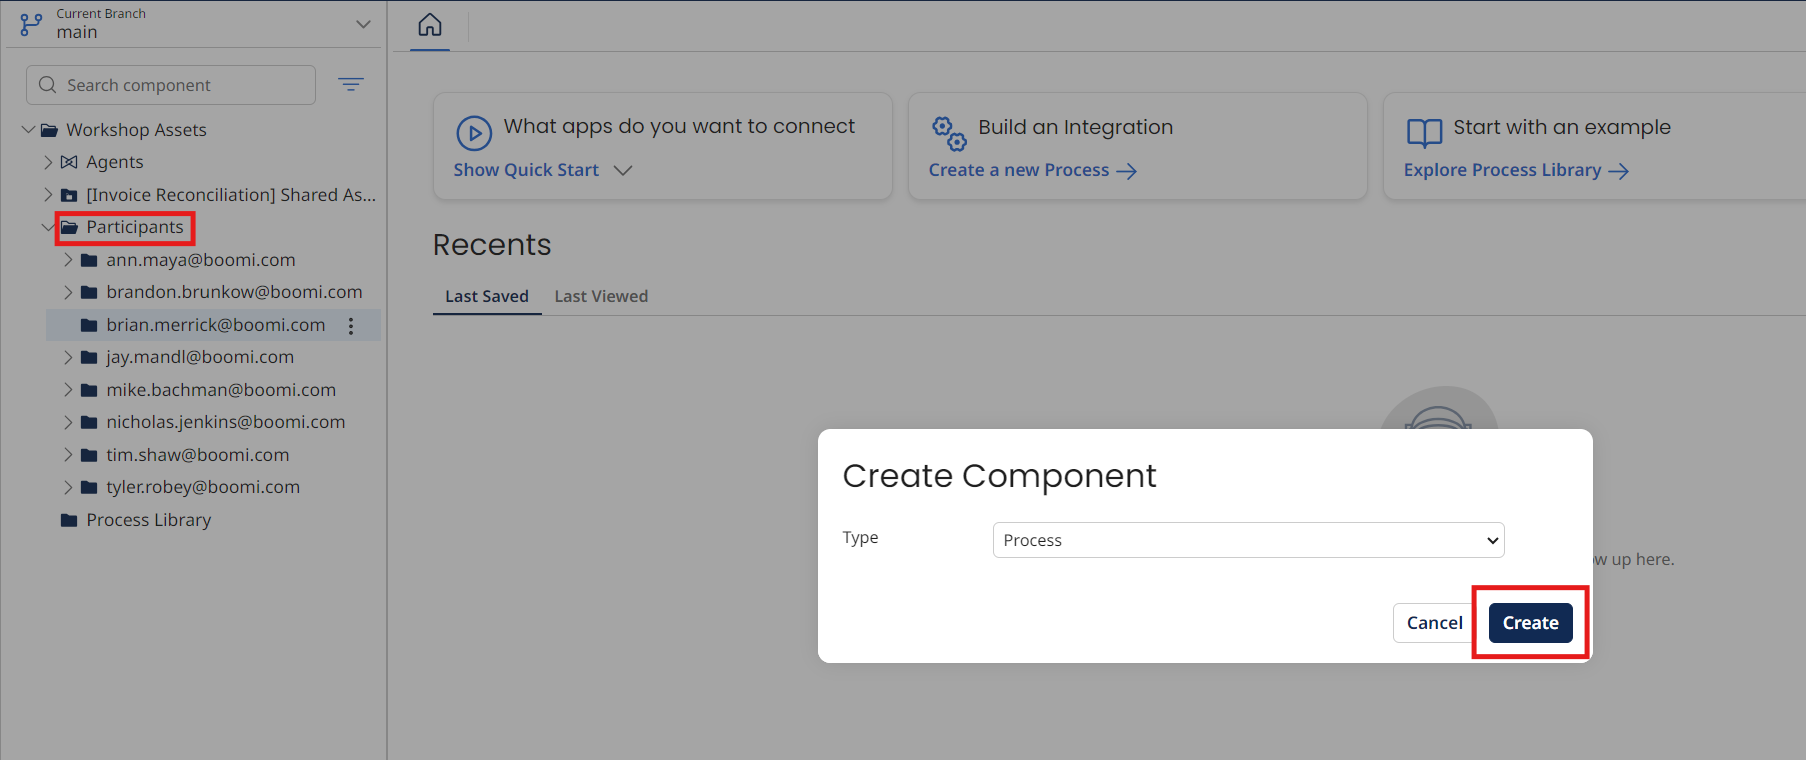1806x760 pixels.
Task: Switch to the Last Viewed tab
Action: [x=601, y=296]
